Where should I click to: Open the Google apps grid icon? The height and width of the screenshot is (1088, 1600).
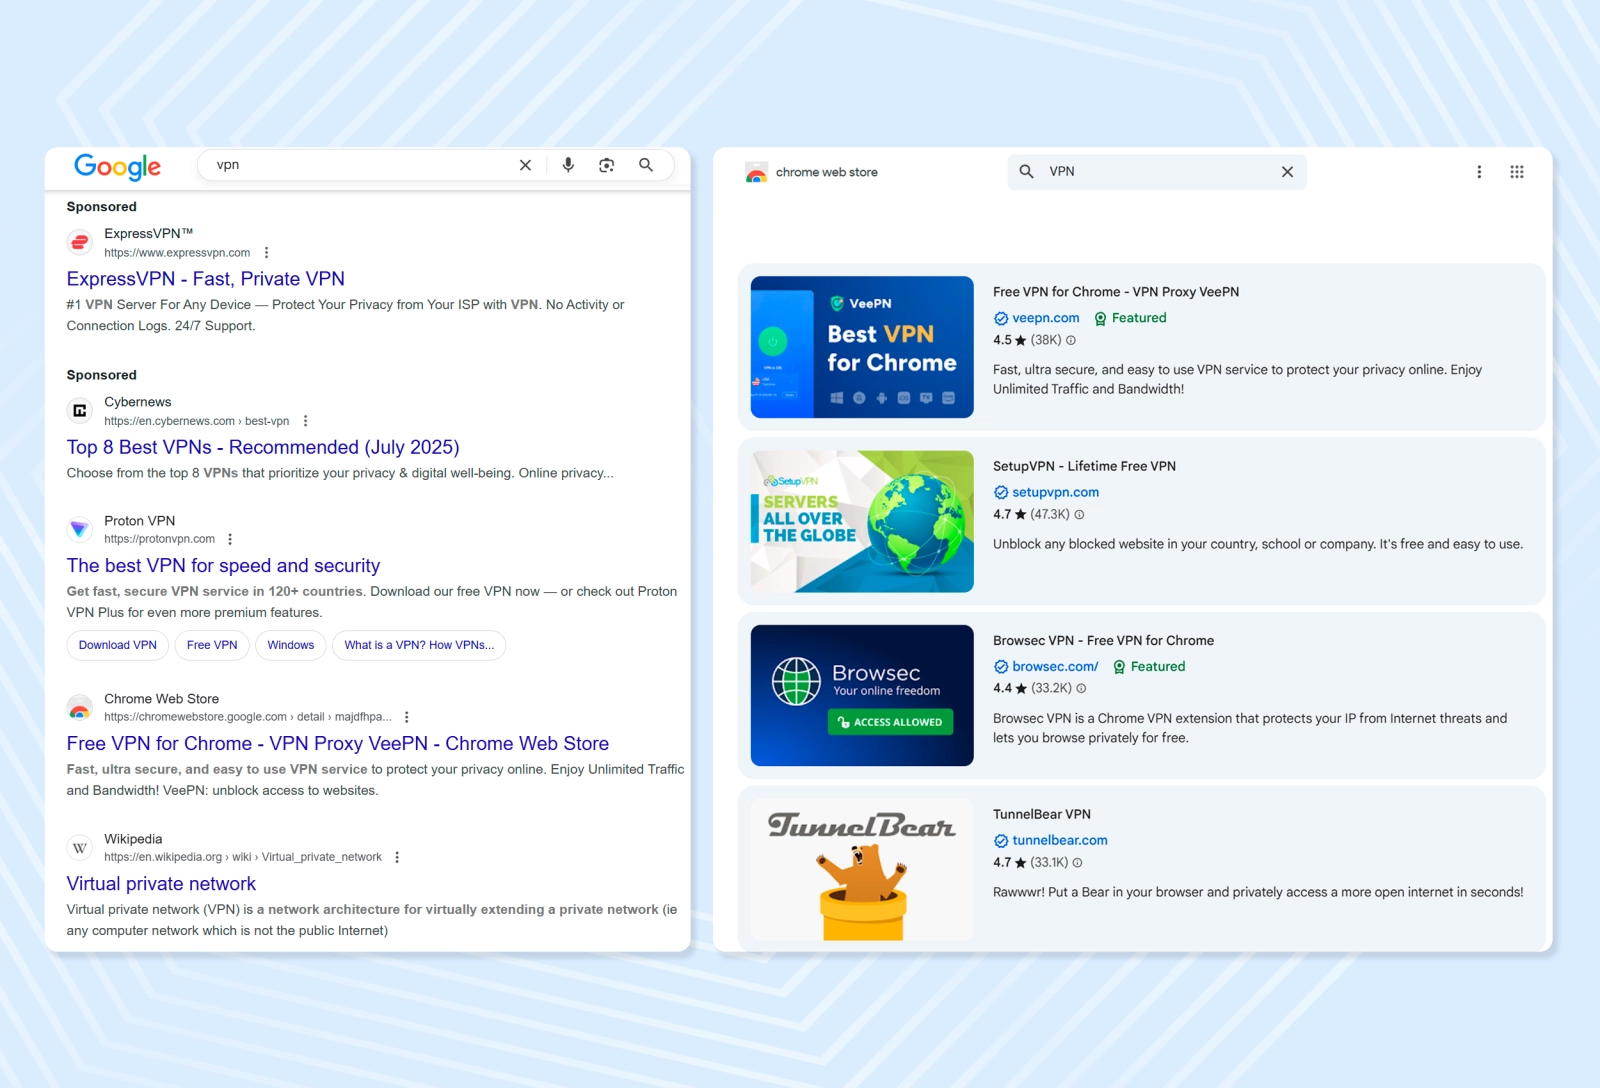click(1516, 172)
